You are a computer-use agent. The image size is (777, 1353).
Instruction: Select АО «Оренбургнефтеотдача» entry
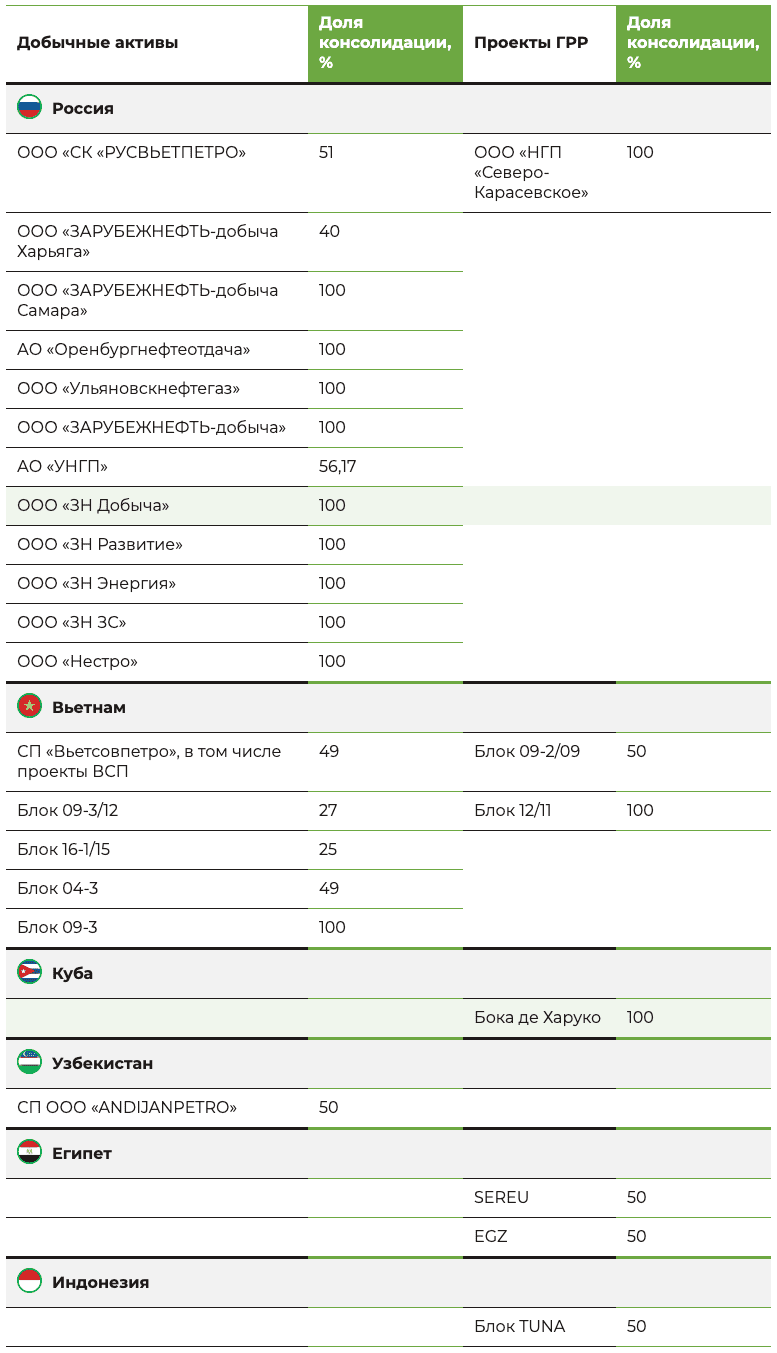click(x=133, y=350)
